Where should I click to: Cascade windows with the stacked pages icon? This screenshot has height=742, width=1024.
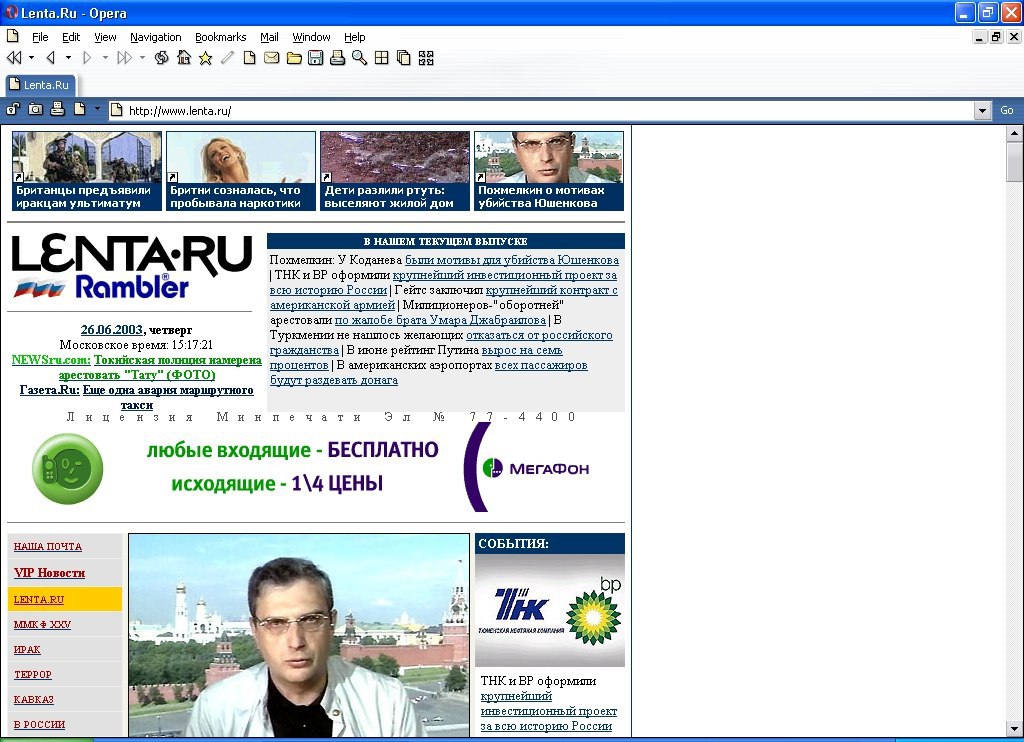(x=404, y=58)
